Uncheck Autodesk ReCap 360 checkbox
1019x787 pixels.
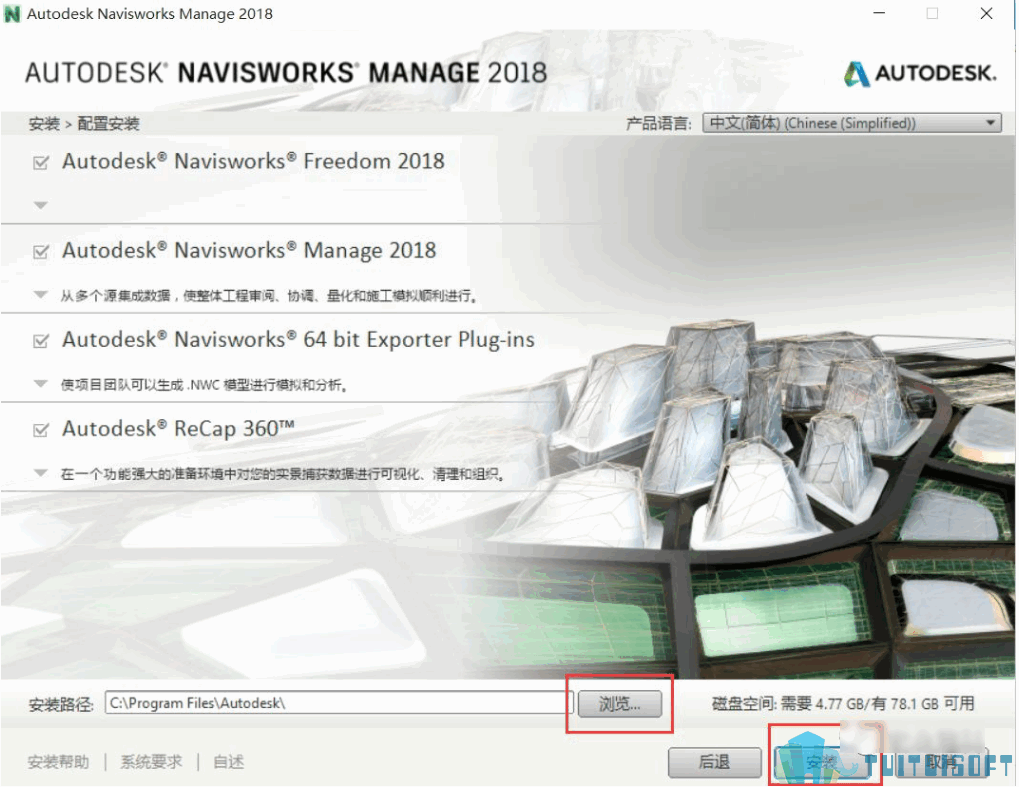pyautogui.click(x=41, y=430)
